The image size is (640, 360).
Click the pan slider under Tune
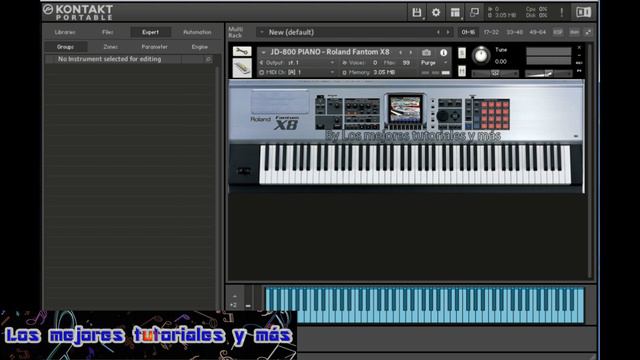(x=495, y=73)
